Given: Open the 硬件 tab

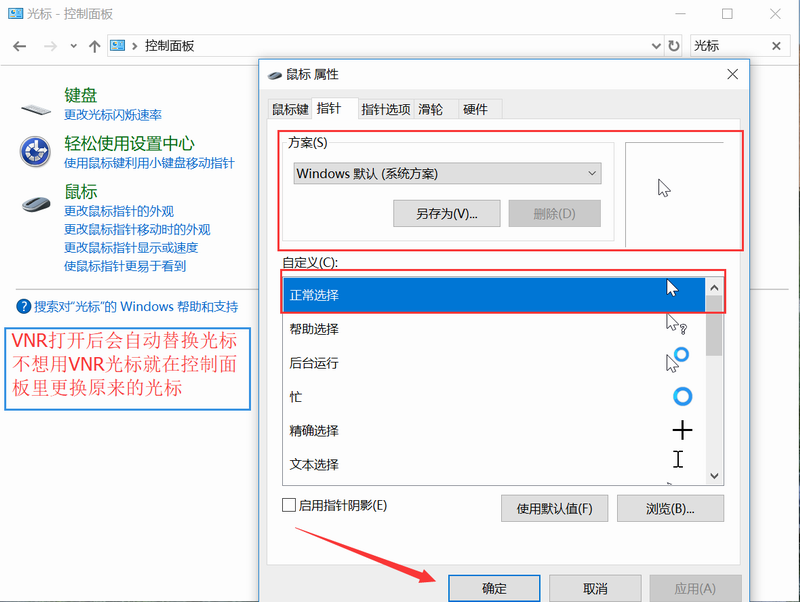Looking at the screenshot, I should (x=475, y=109).
